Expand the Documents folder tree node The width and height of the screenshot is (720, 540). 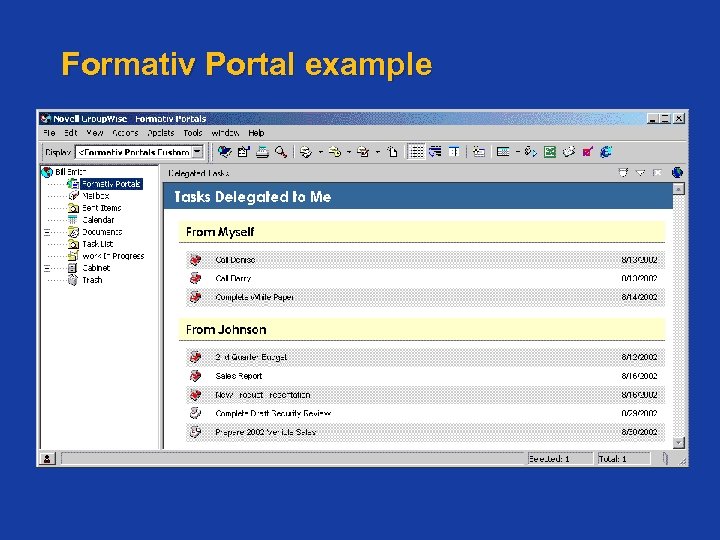[x=46, y=232]
